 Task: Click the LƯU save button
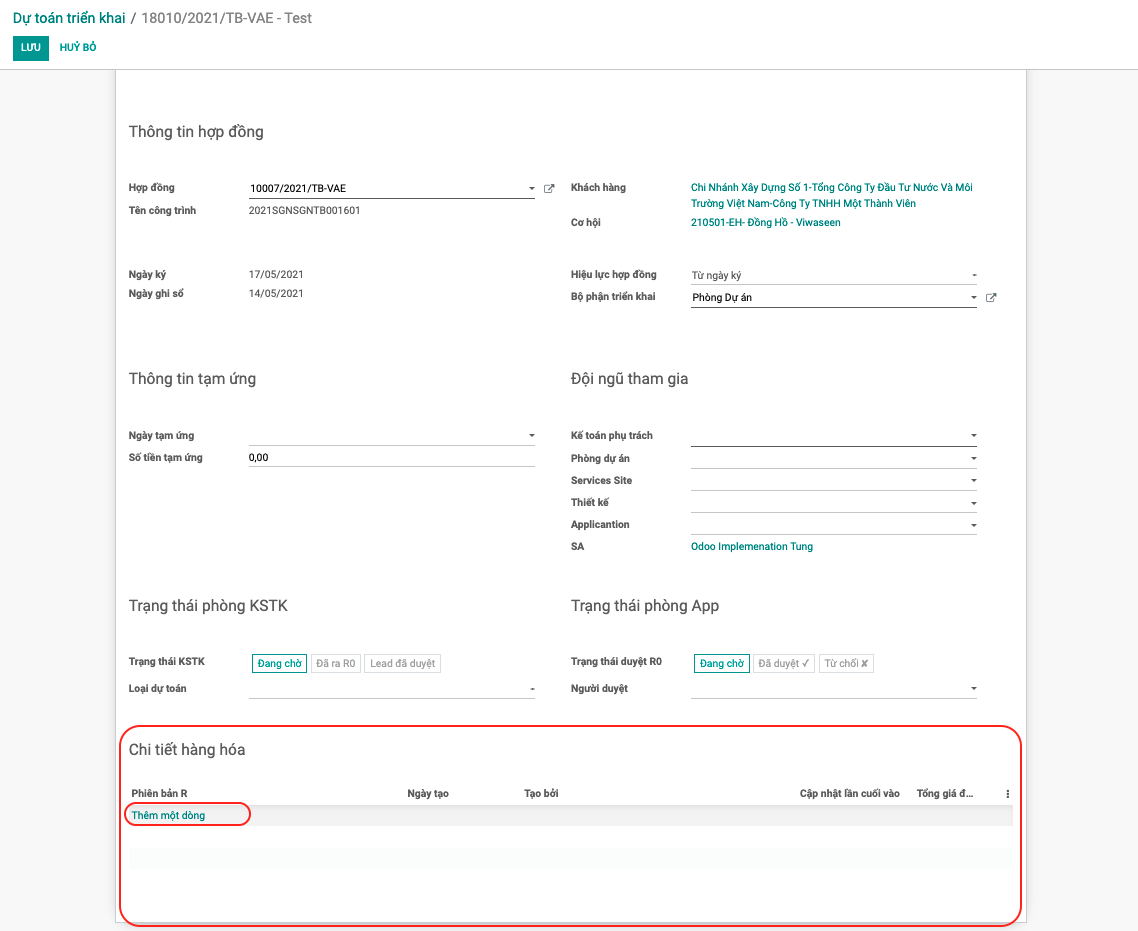pos(30,48)
